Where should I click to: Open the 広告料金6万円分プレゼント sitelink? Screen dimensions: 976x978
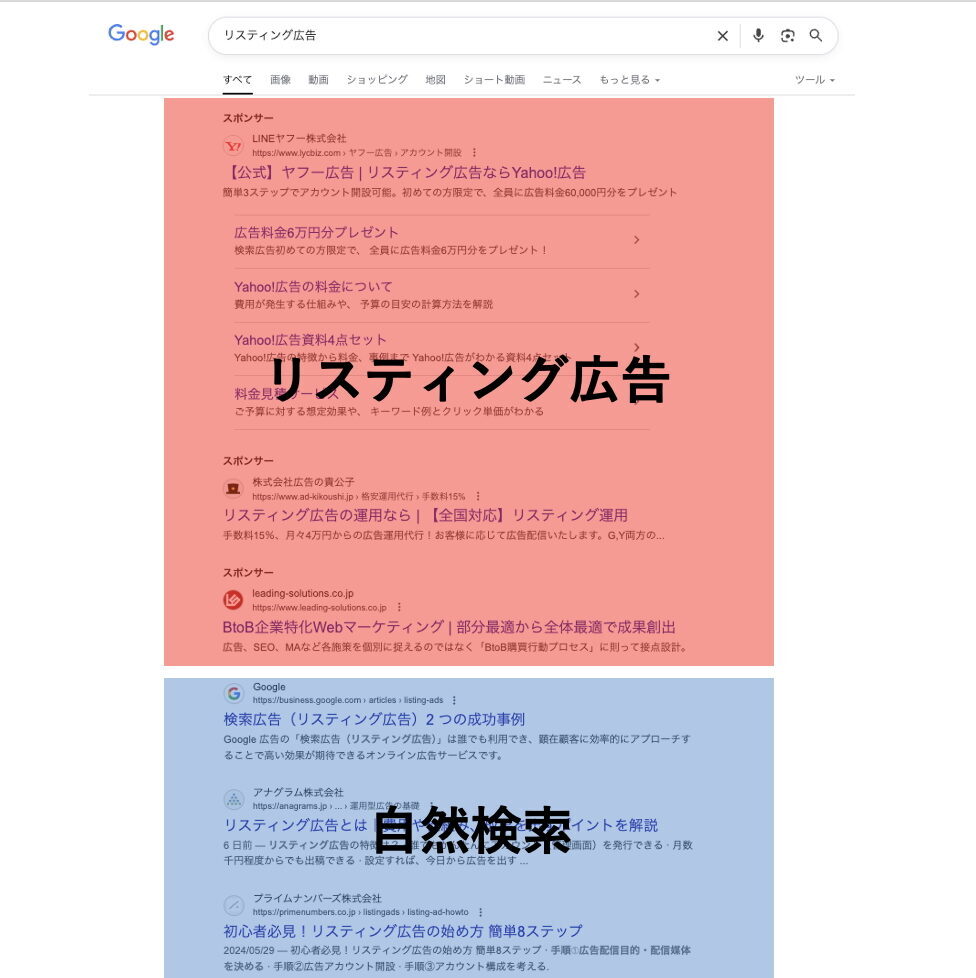point(316,233)
